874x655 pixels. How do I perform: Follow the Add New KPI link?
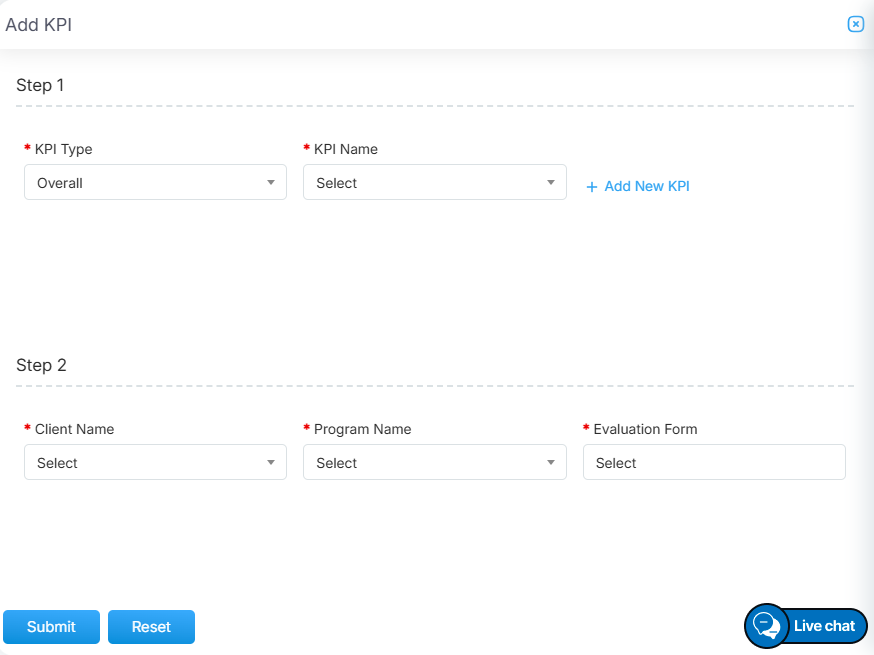(x=646, y=187)
